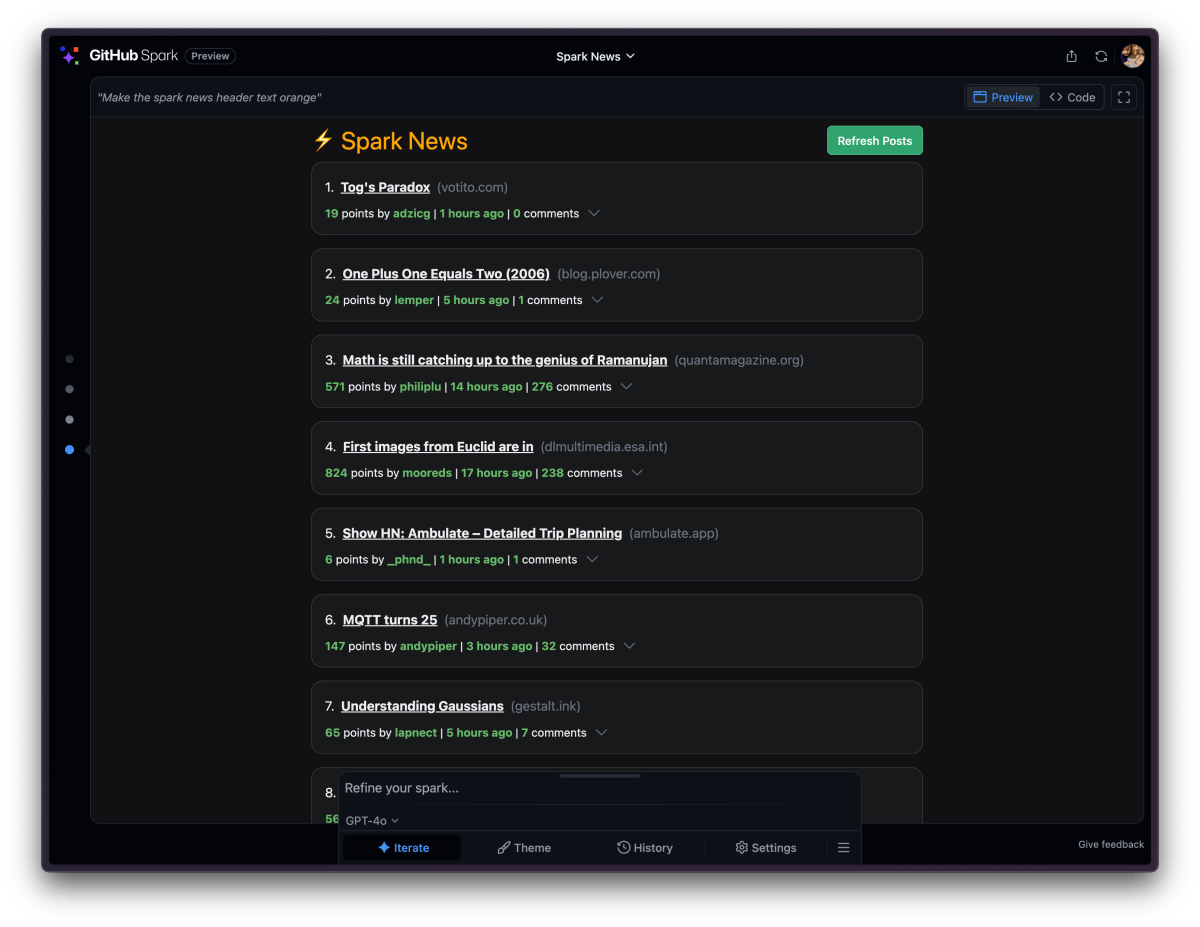Image resolution: width=1200 pixels, height=927 pixels.
Task: Switch to Preview view
Action: [1003, 97]
